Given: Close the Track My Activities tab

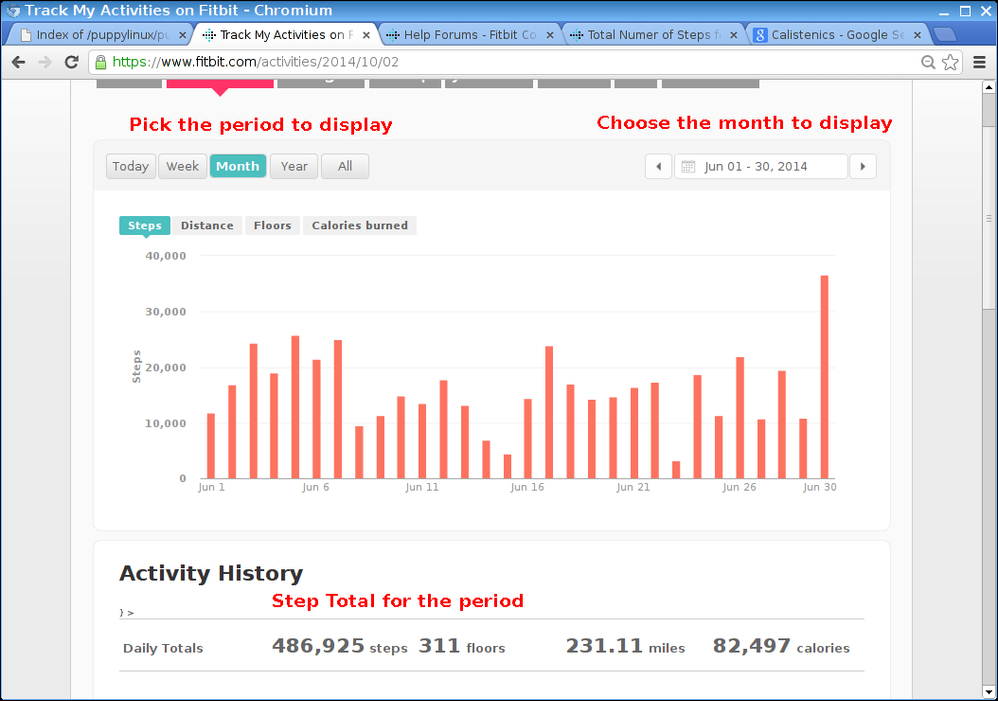Looking at the screenshot, I should click(366, 35).
